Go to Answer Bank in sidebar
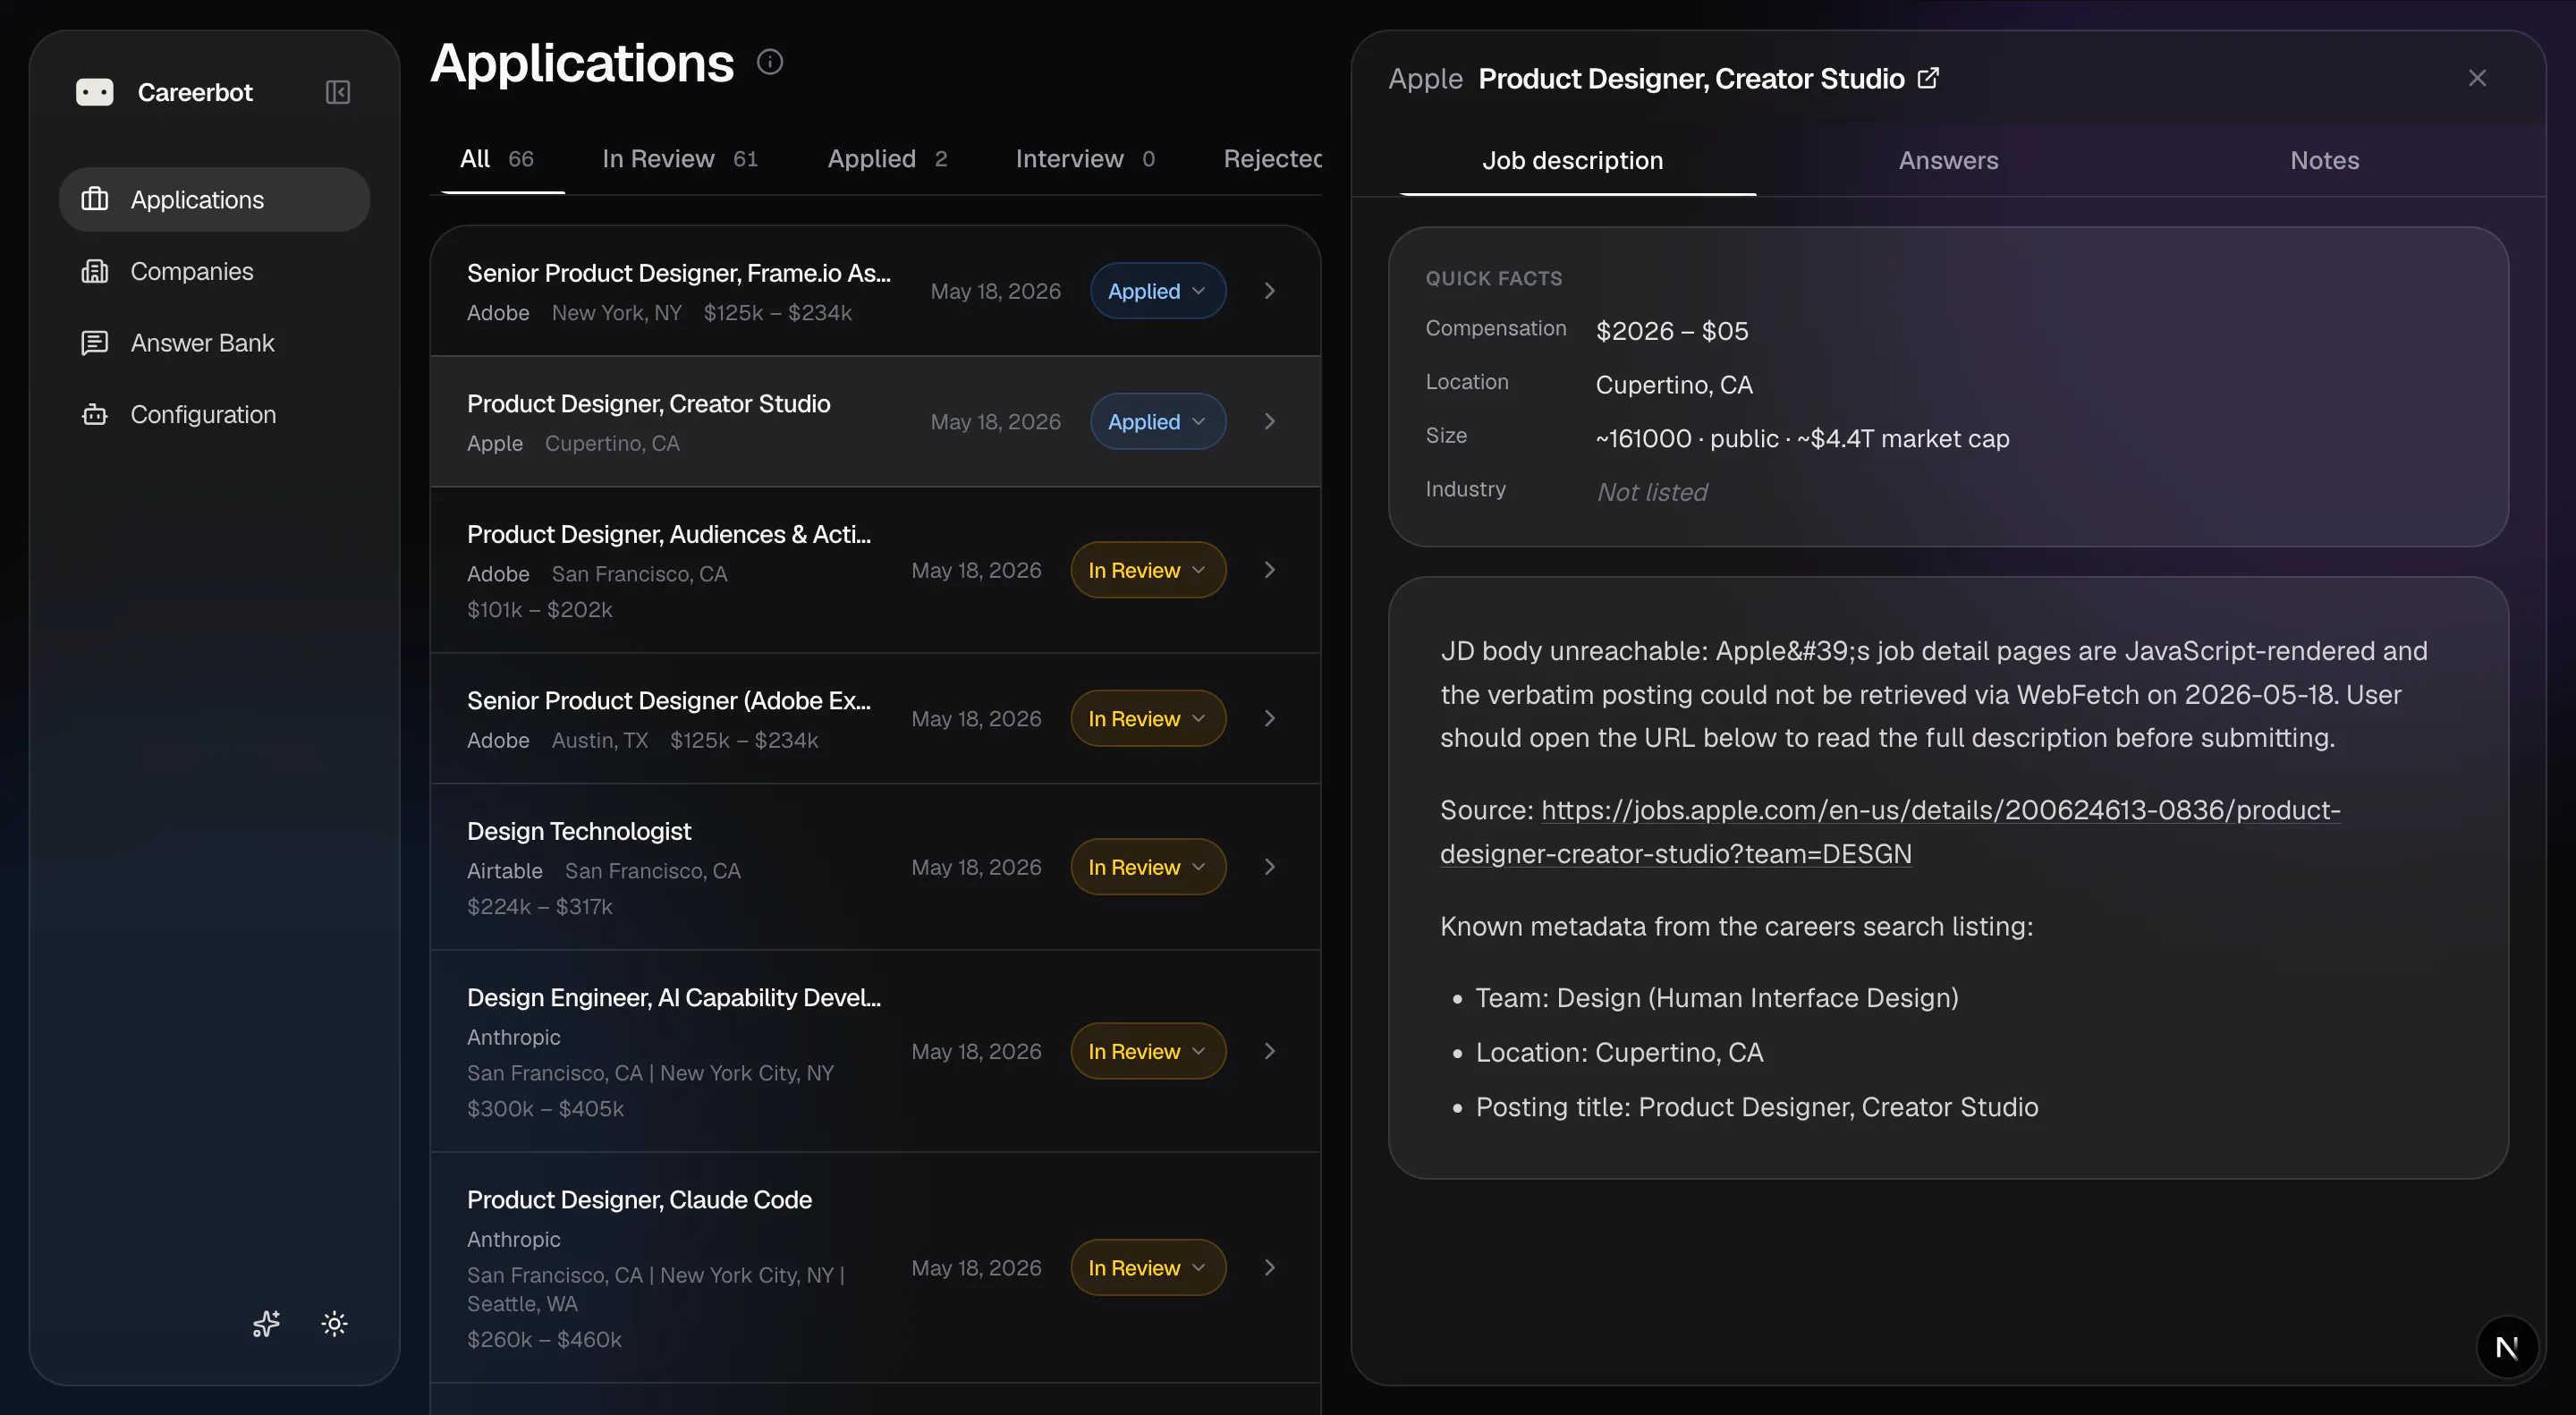This screenshot has height=1415, width=2576. (x=215, y=343)
